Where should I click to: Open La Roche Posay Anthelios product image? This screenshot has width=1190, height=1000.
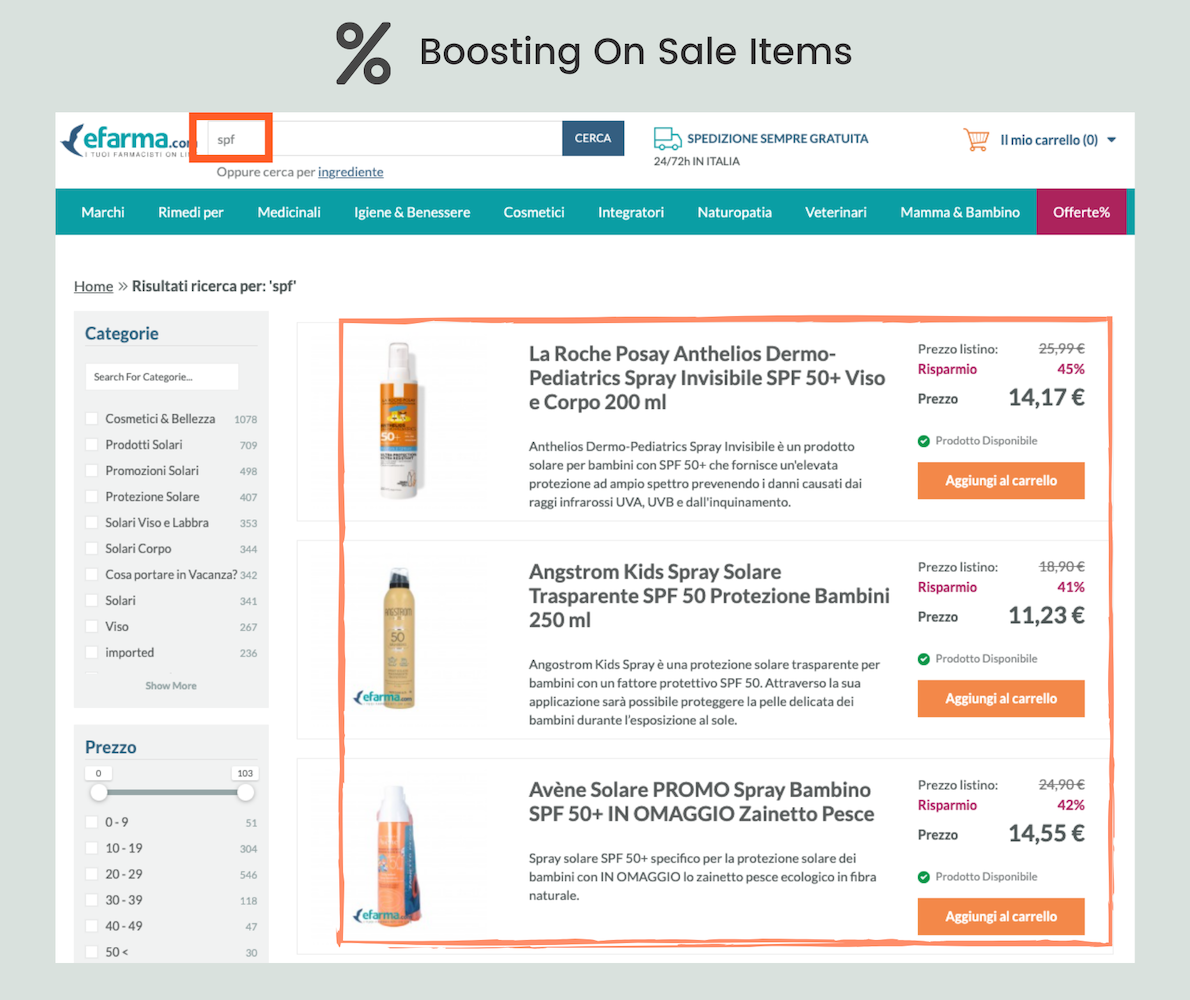[399, 420]
